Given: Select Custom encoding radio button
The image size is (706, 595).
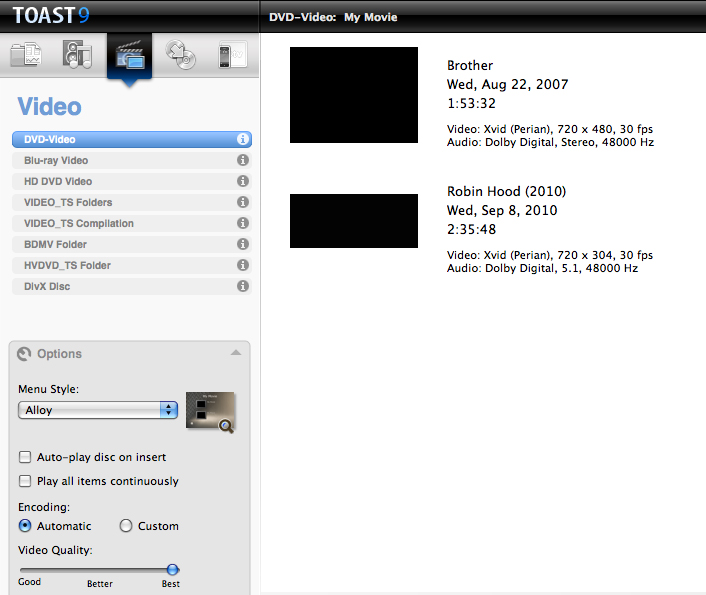Looking at the screenshot, I should 126,526.
